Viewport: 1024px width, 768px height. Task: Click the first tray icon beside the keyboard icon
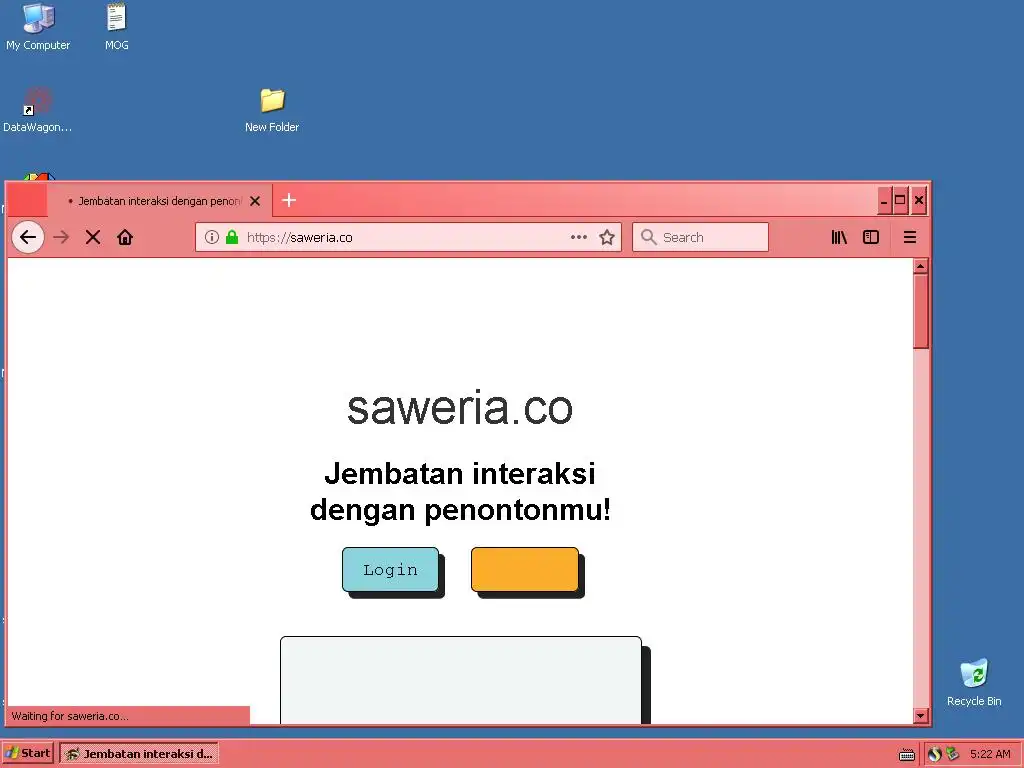tap(935, 754)
